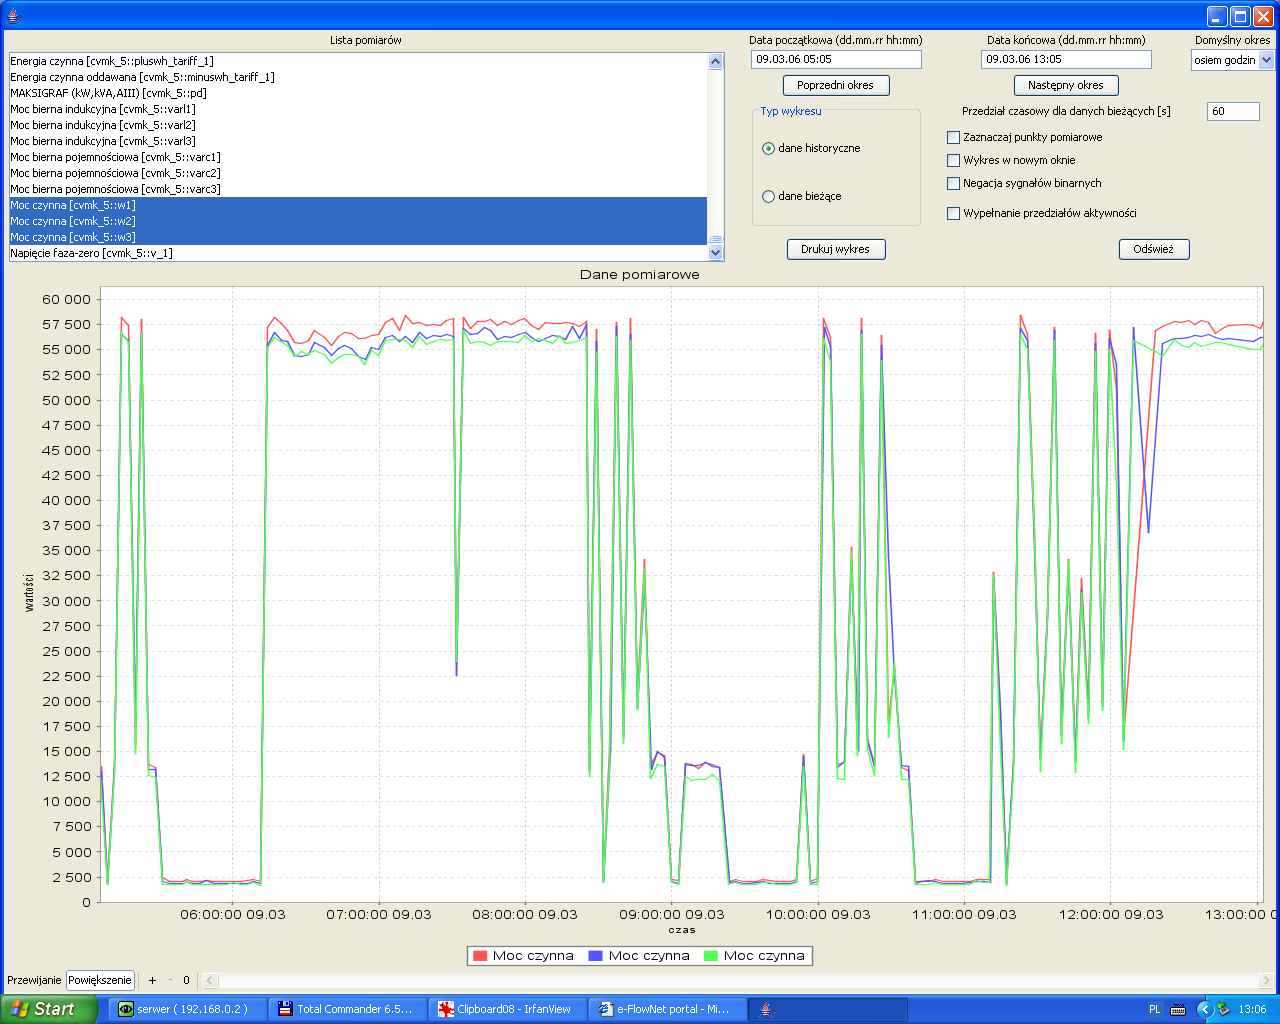
Task: Click the keyboard icon in system tray
Action: click(x=1178, y=1009)
